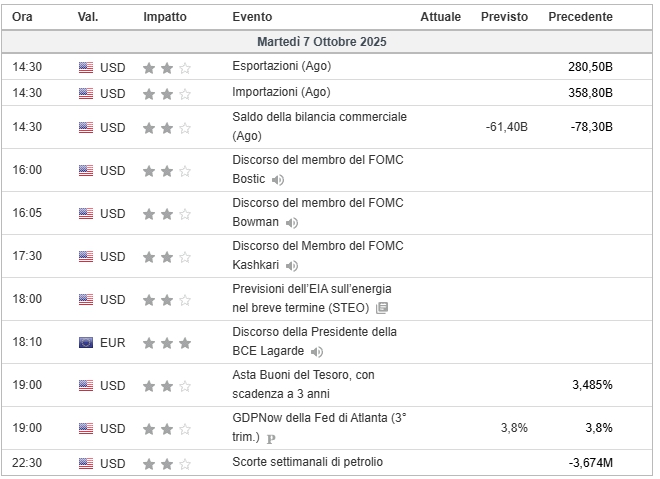This screenshot has height=479, width=660.
Task: Click speaker icon beside Lagarde speech
Action: pyautogui.click(x=317, y=352)
